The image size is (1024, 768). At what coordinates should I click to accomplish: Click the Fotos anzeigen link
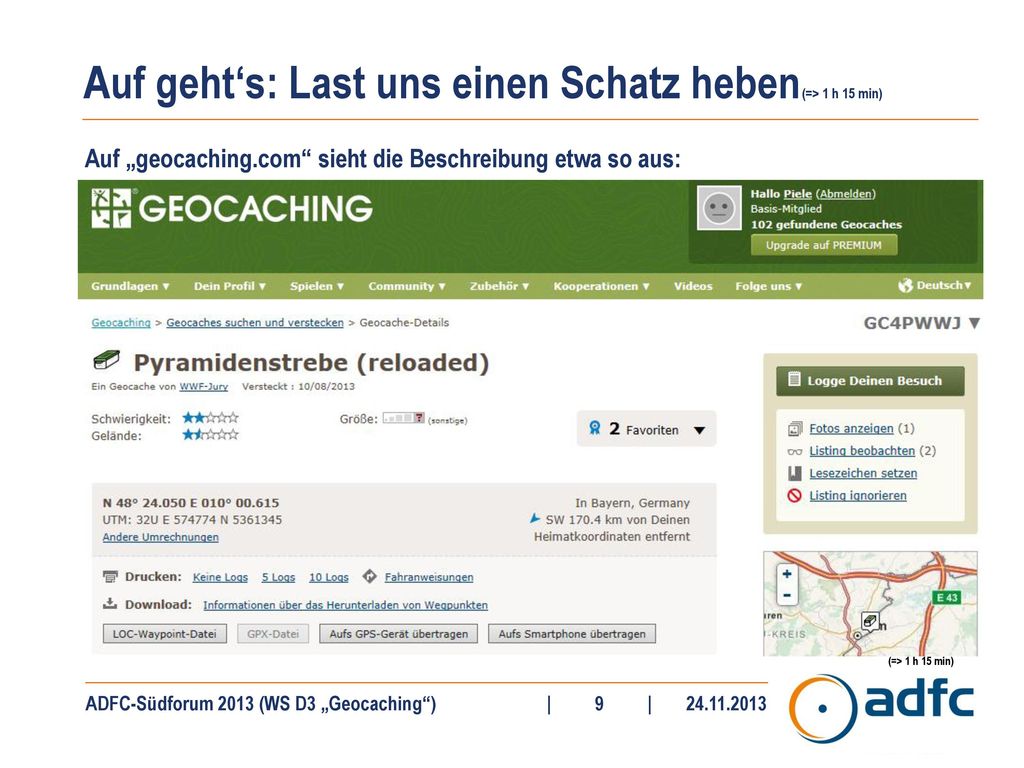(x=851, y=428)
